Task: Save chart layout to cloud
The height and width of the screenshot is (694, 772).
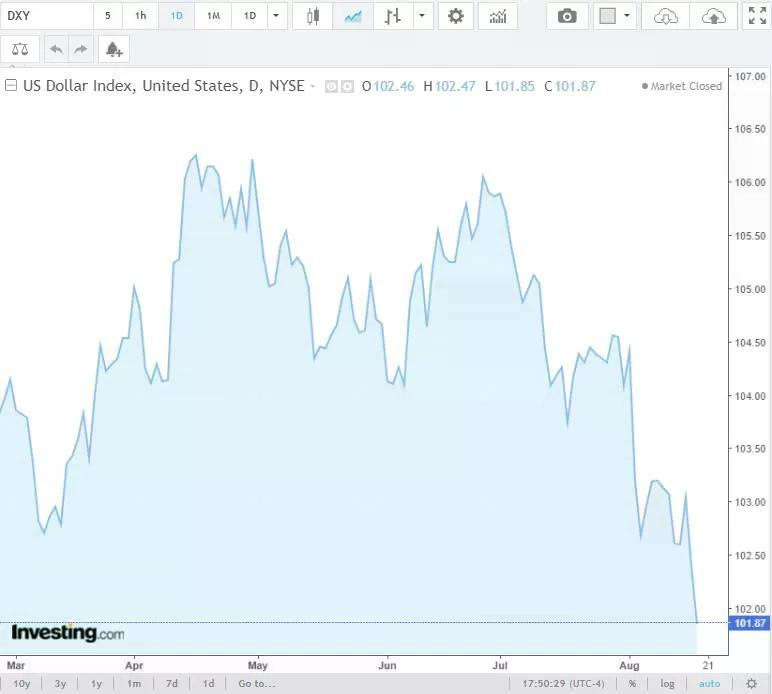Action: [714, 16]
